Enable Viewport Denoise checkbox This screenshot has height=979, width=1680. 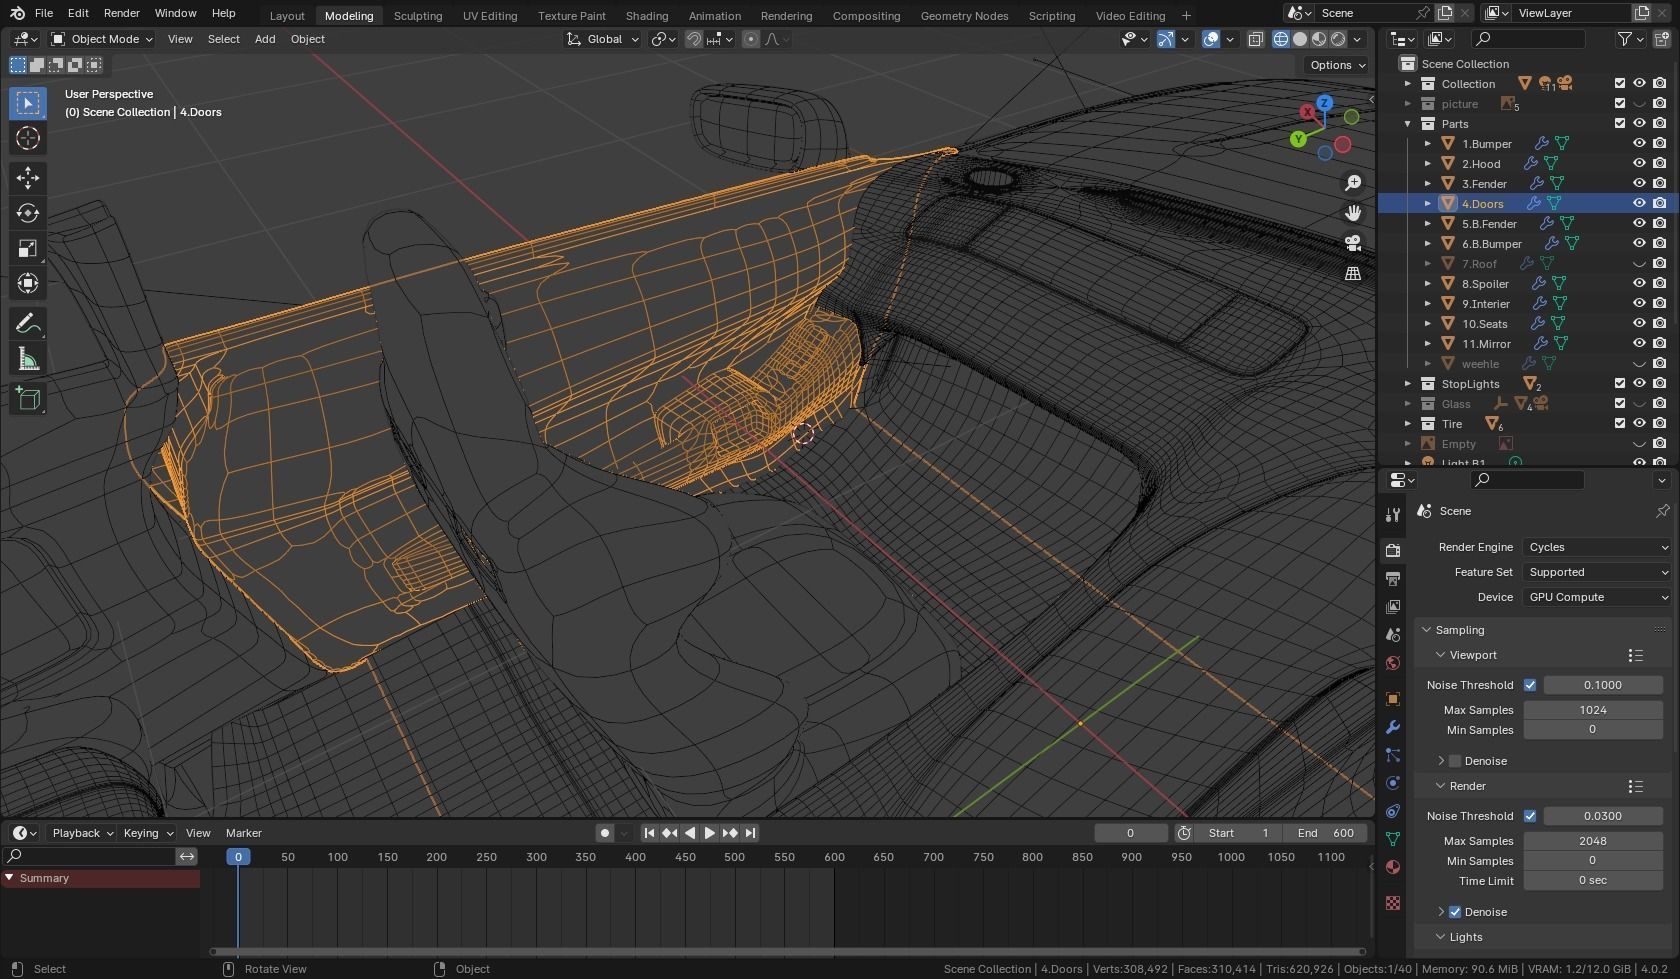pos(1455,761)
